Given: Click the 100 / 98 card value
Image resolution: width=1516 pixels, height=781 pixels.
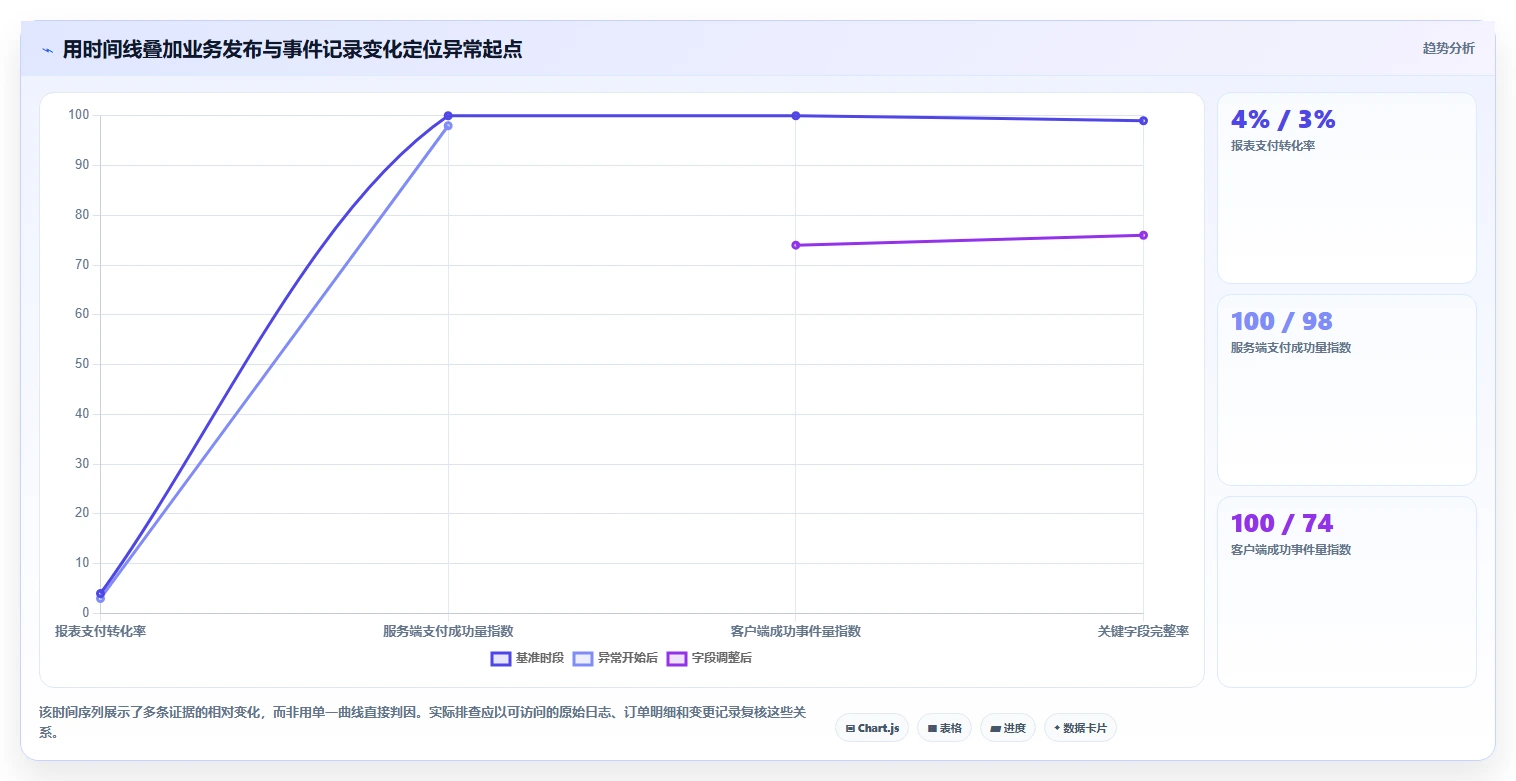Looking at the screenshot, I should coord(1282,321).
